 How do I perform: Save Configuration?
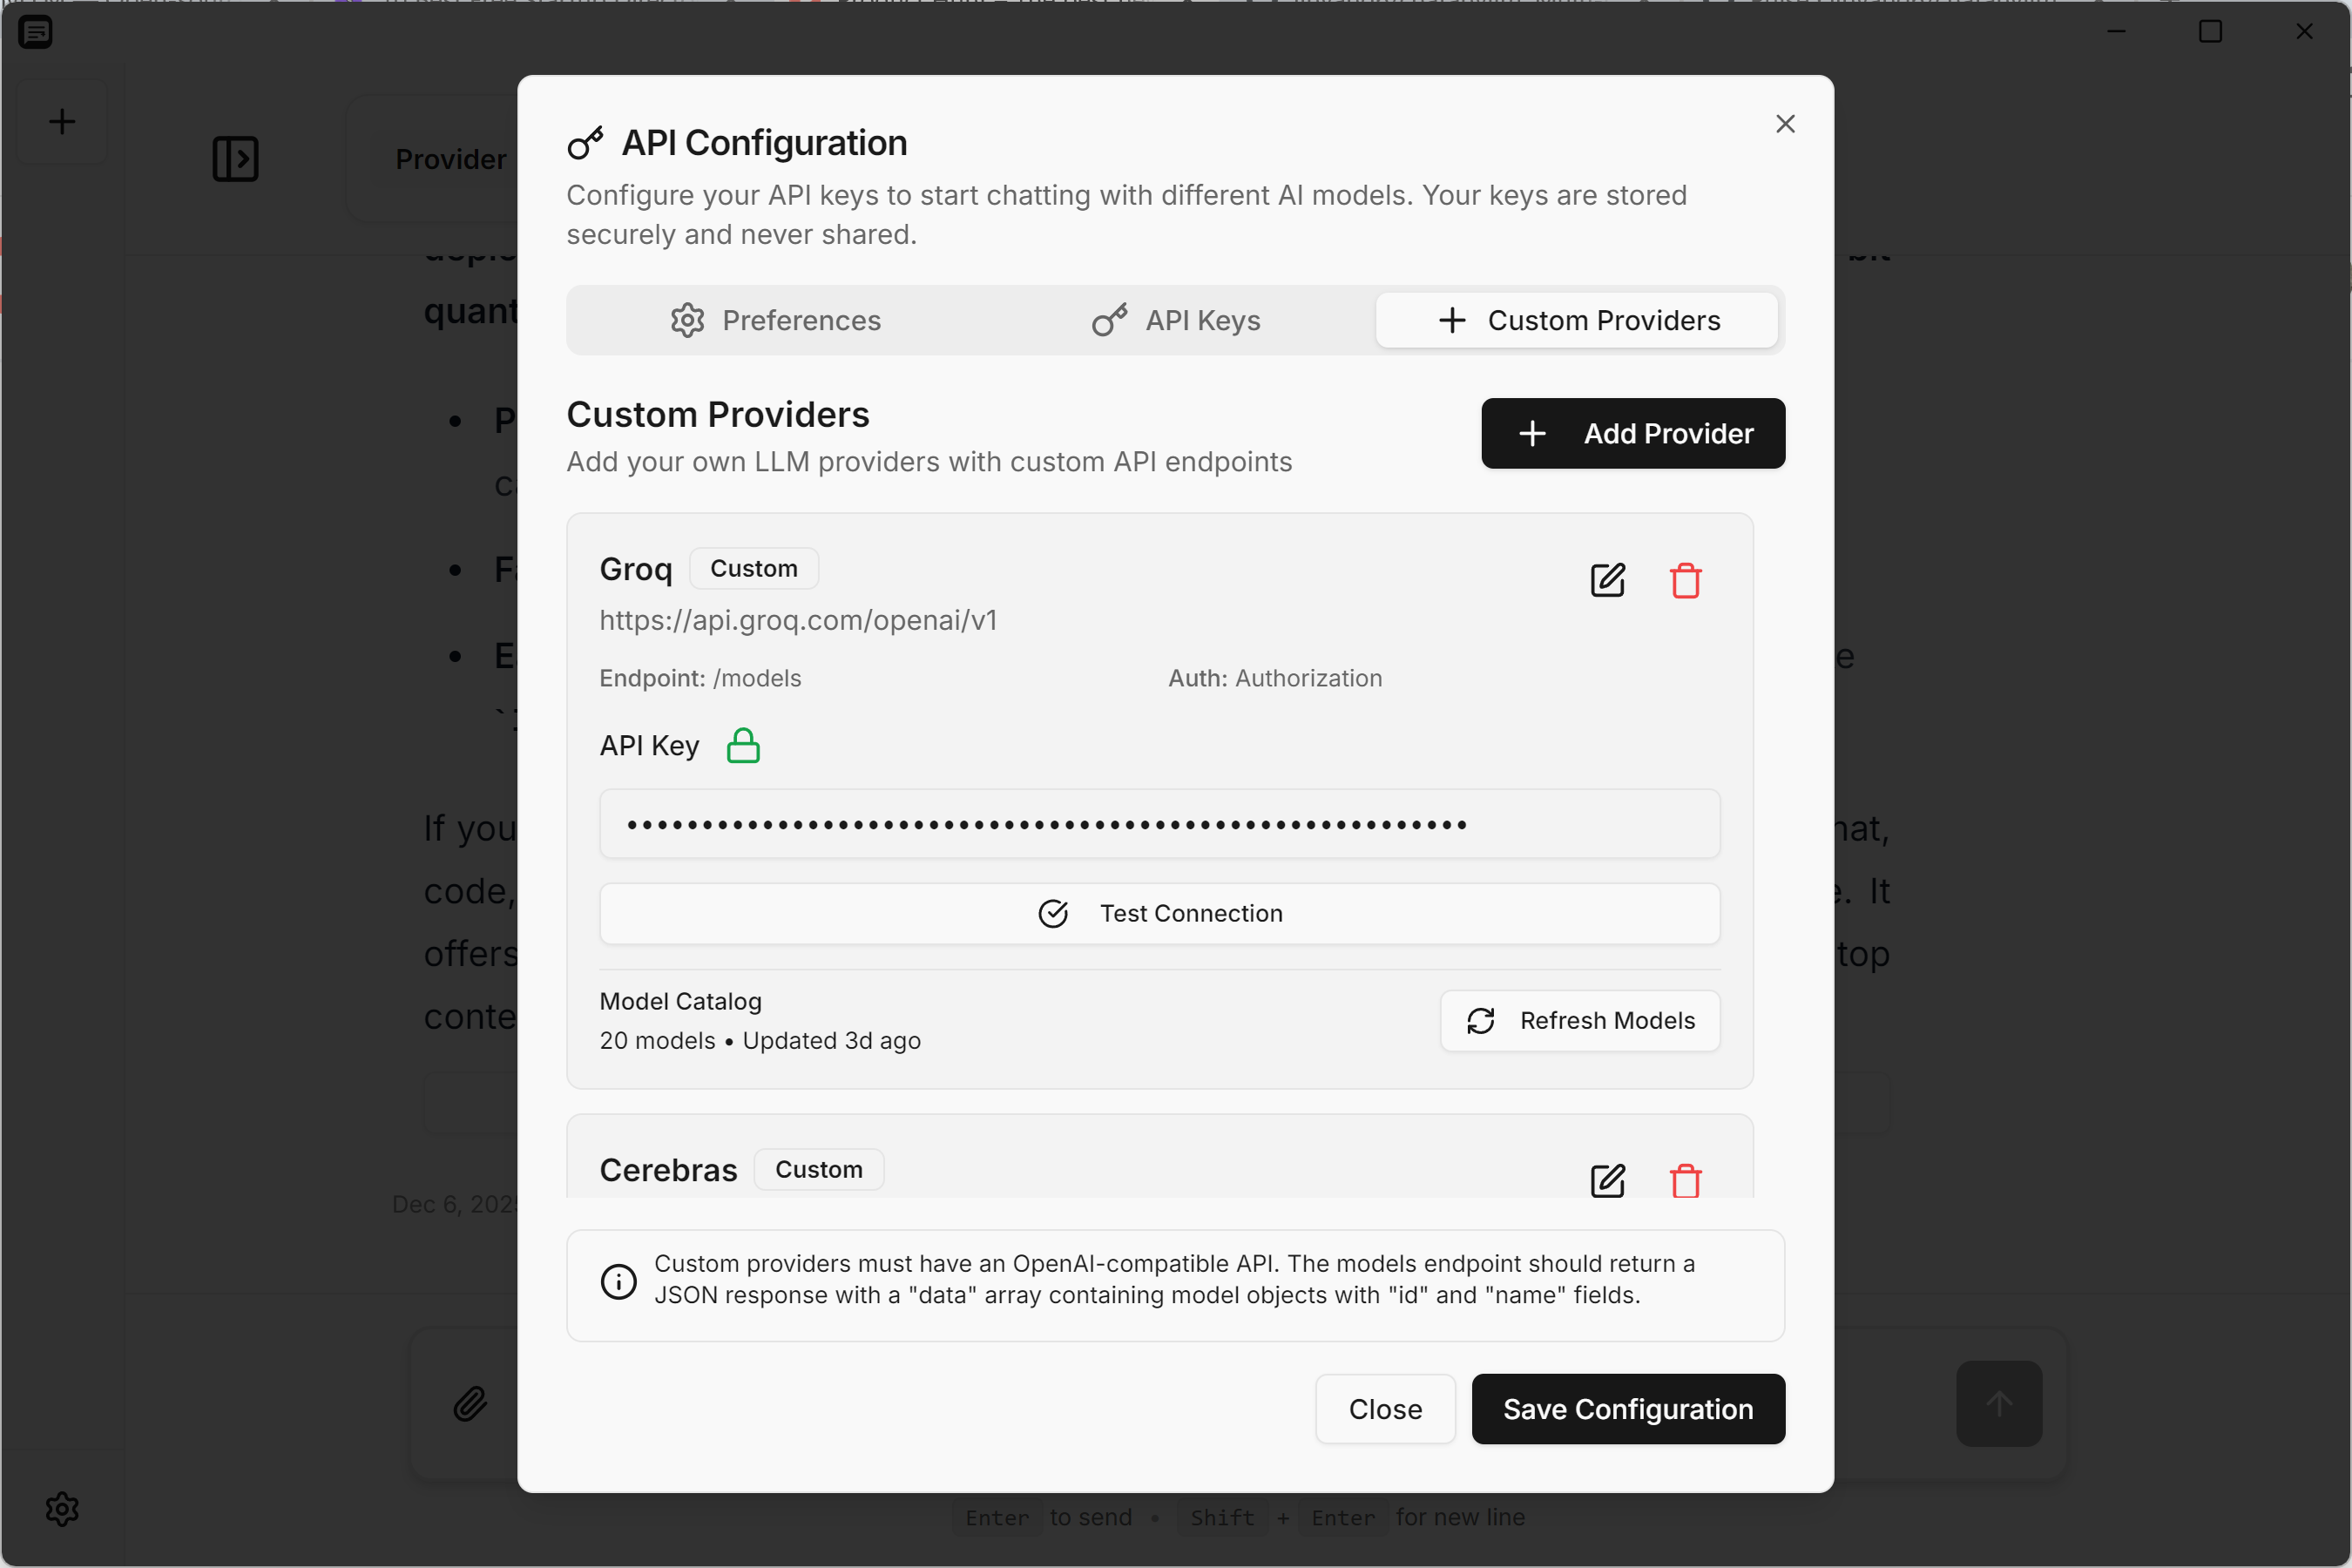pos(1627,1409)
